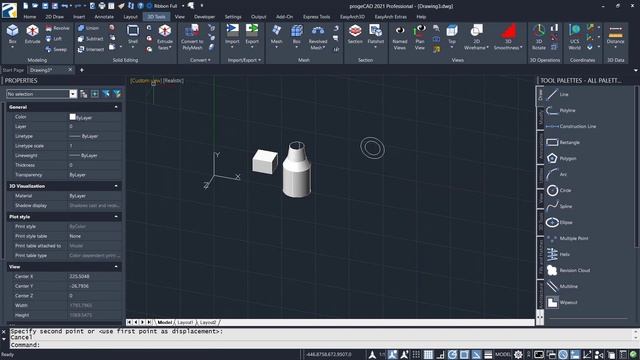Collapse the Plot style section
This screenshot has width=640, height=360.
coord(116,217)
